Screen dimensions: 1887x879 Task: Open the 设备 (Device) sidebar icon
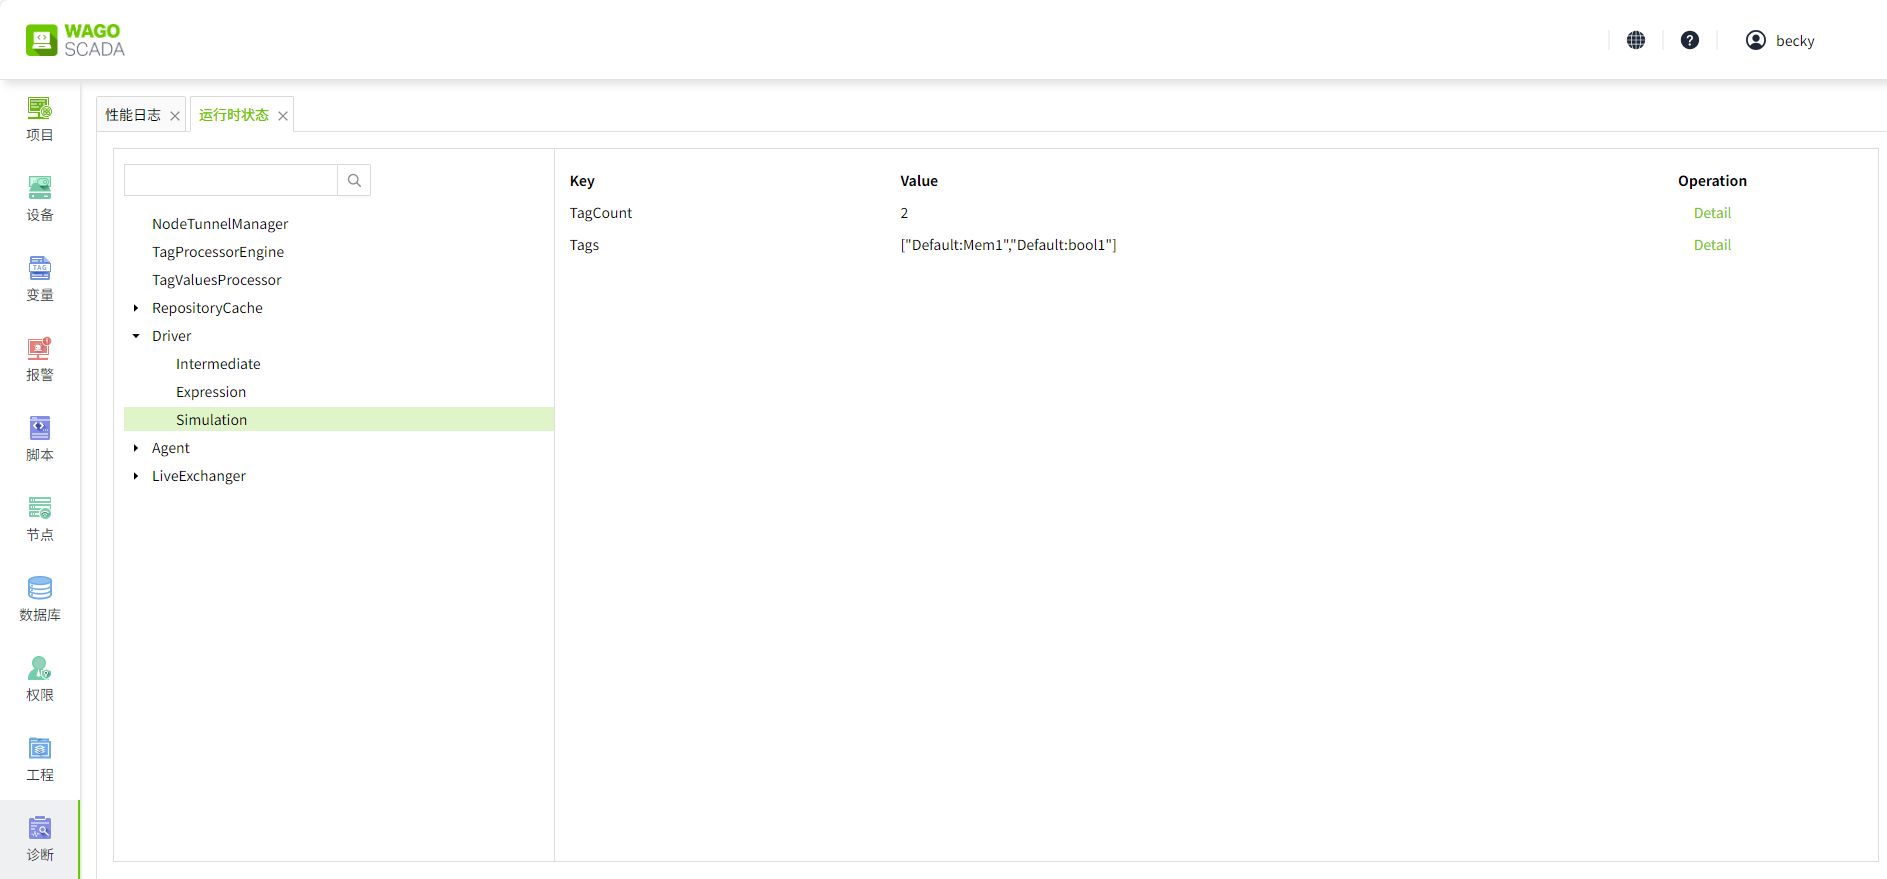(x=40, y=199)
